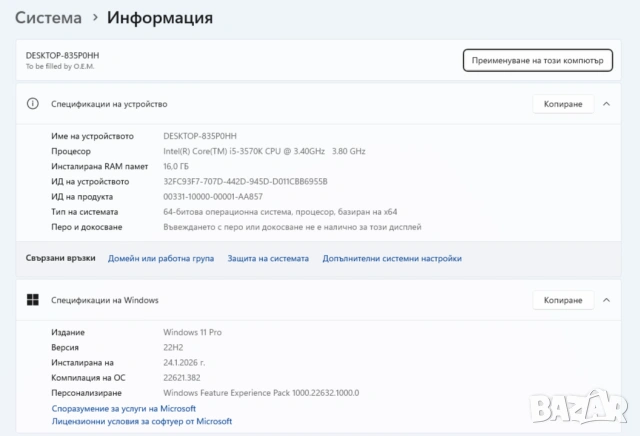640x436 pixels.
Task: Click the 64-битова операционна система value
Action: point(280,211)
